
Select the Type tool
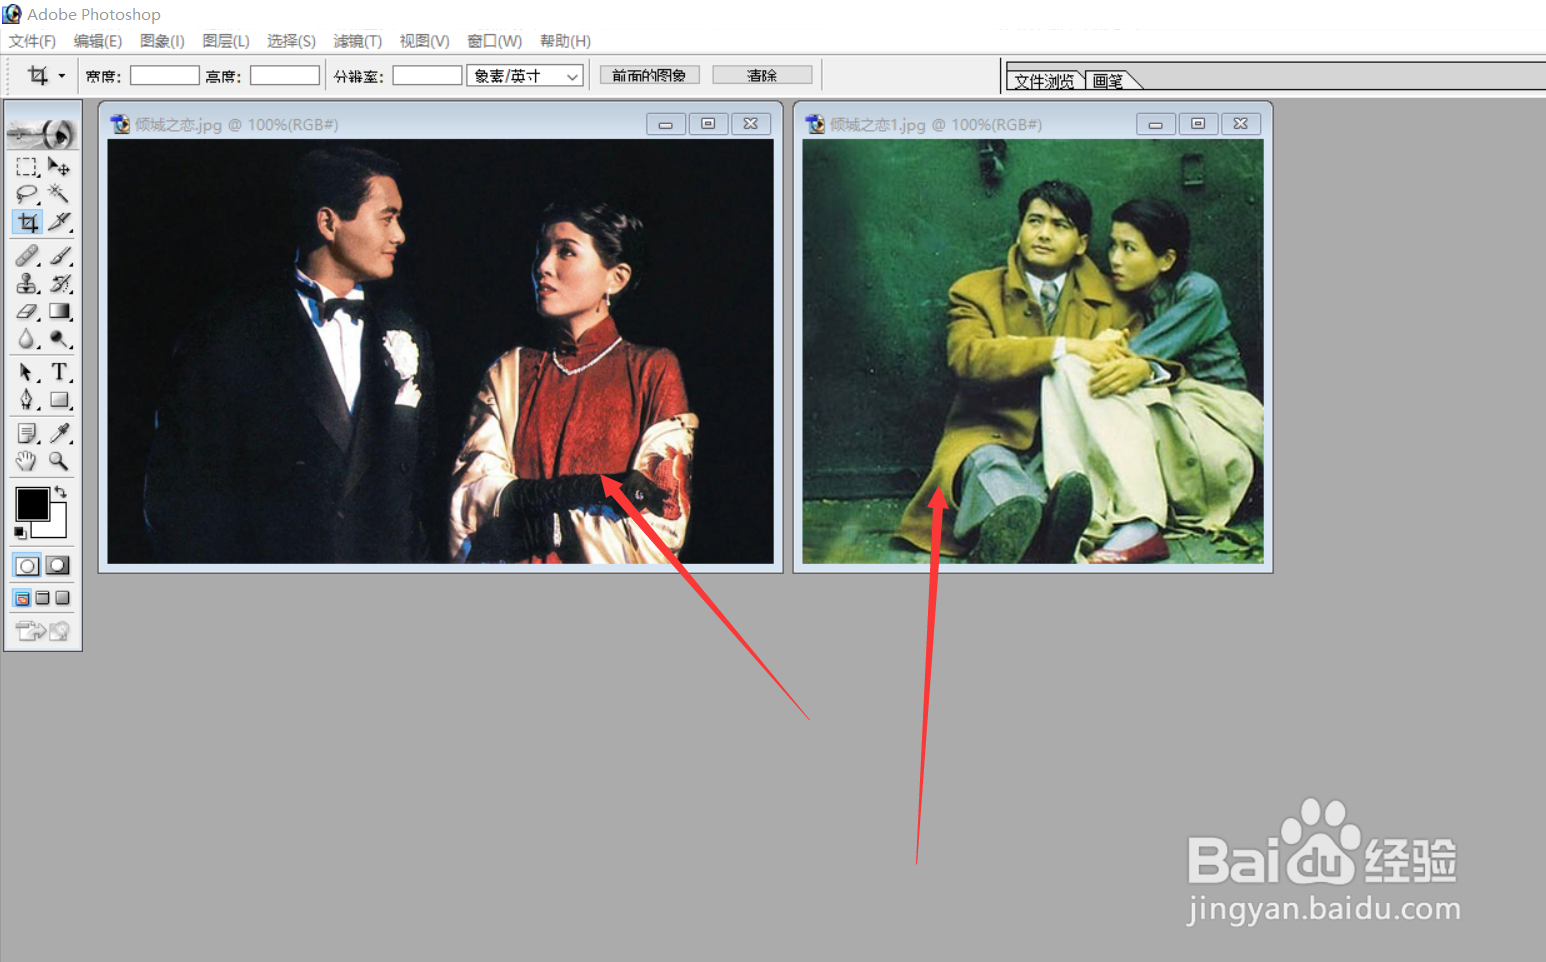click(x=59, y=372)
